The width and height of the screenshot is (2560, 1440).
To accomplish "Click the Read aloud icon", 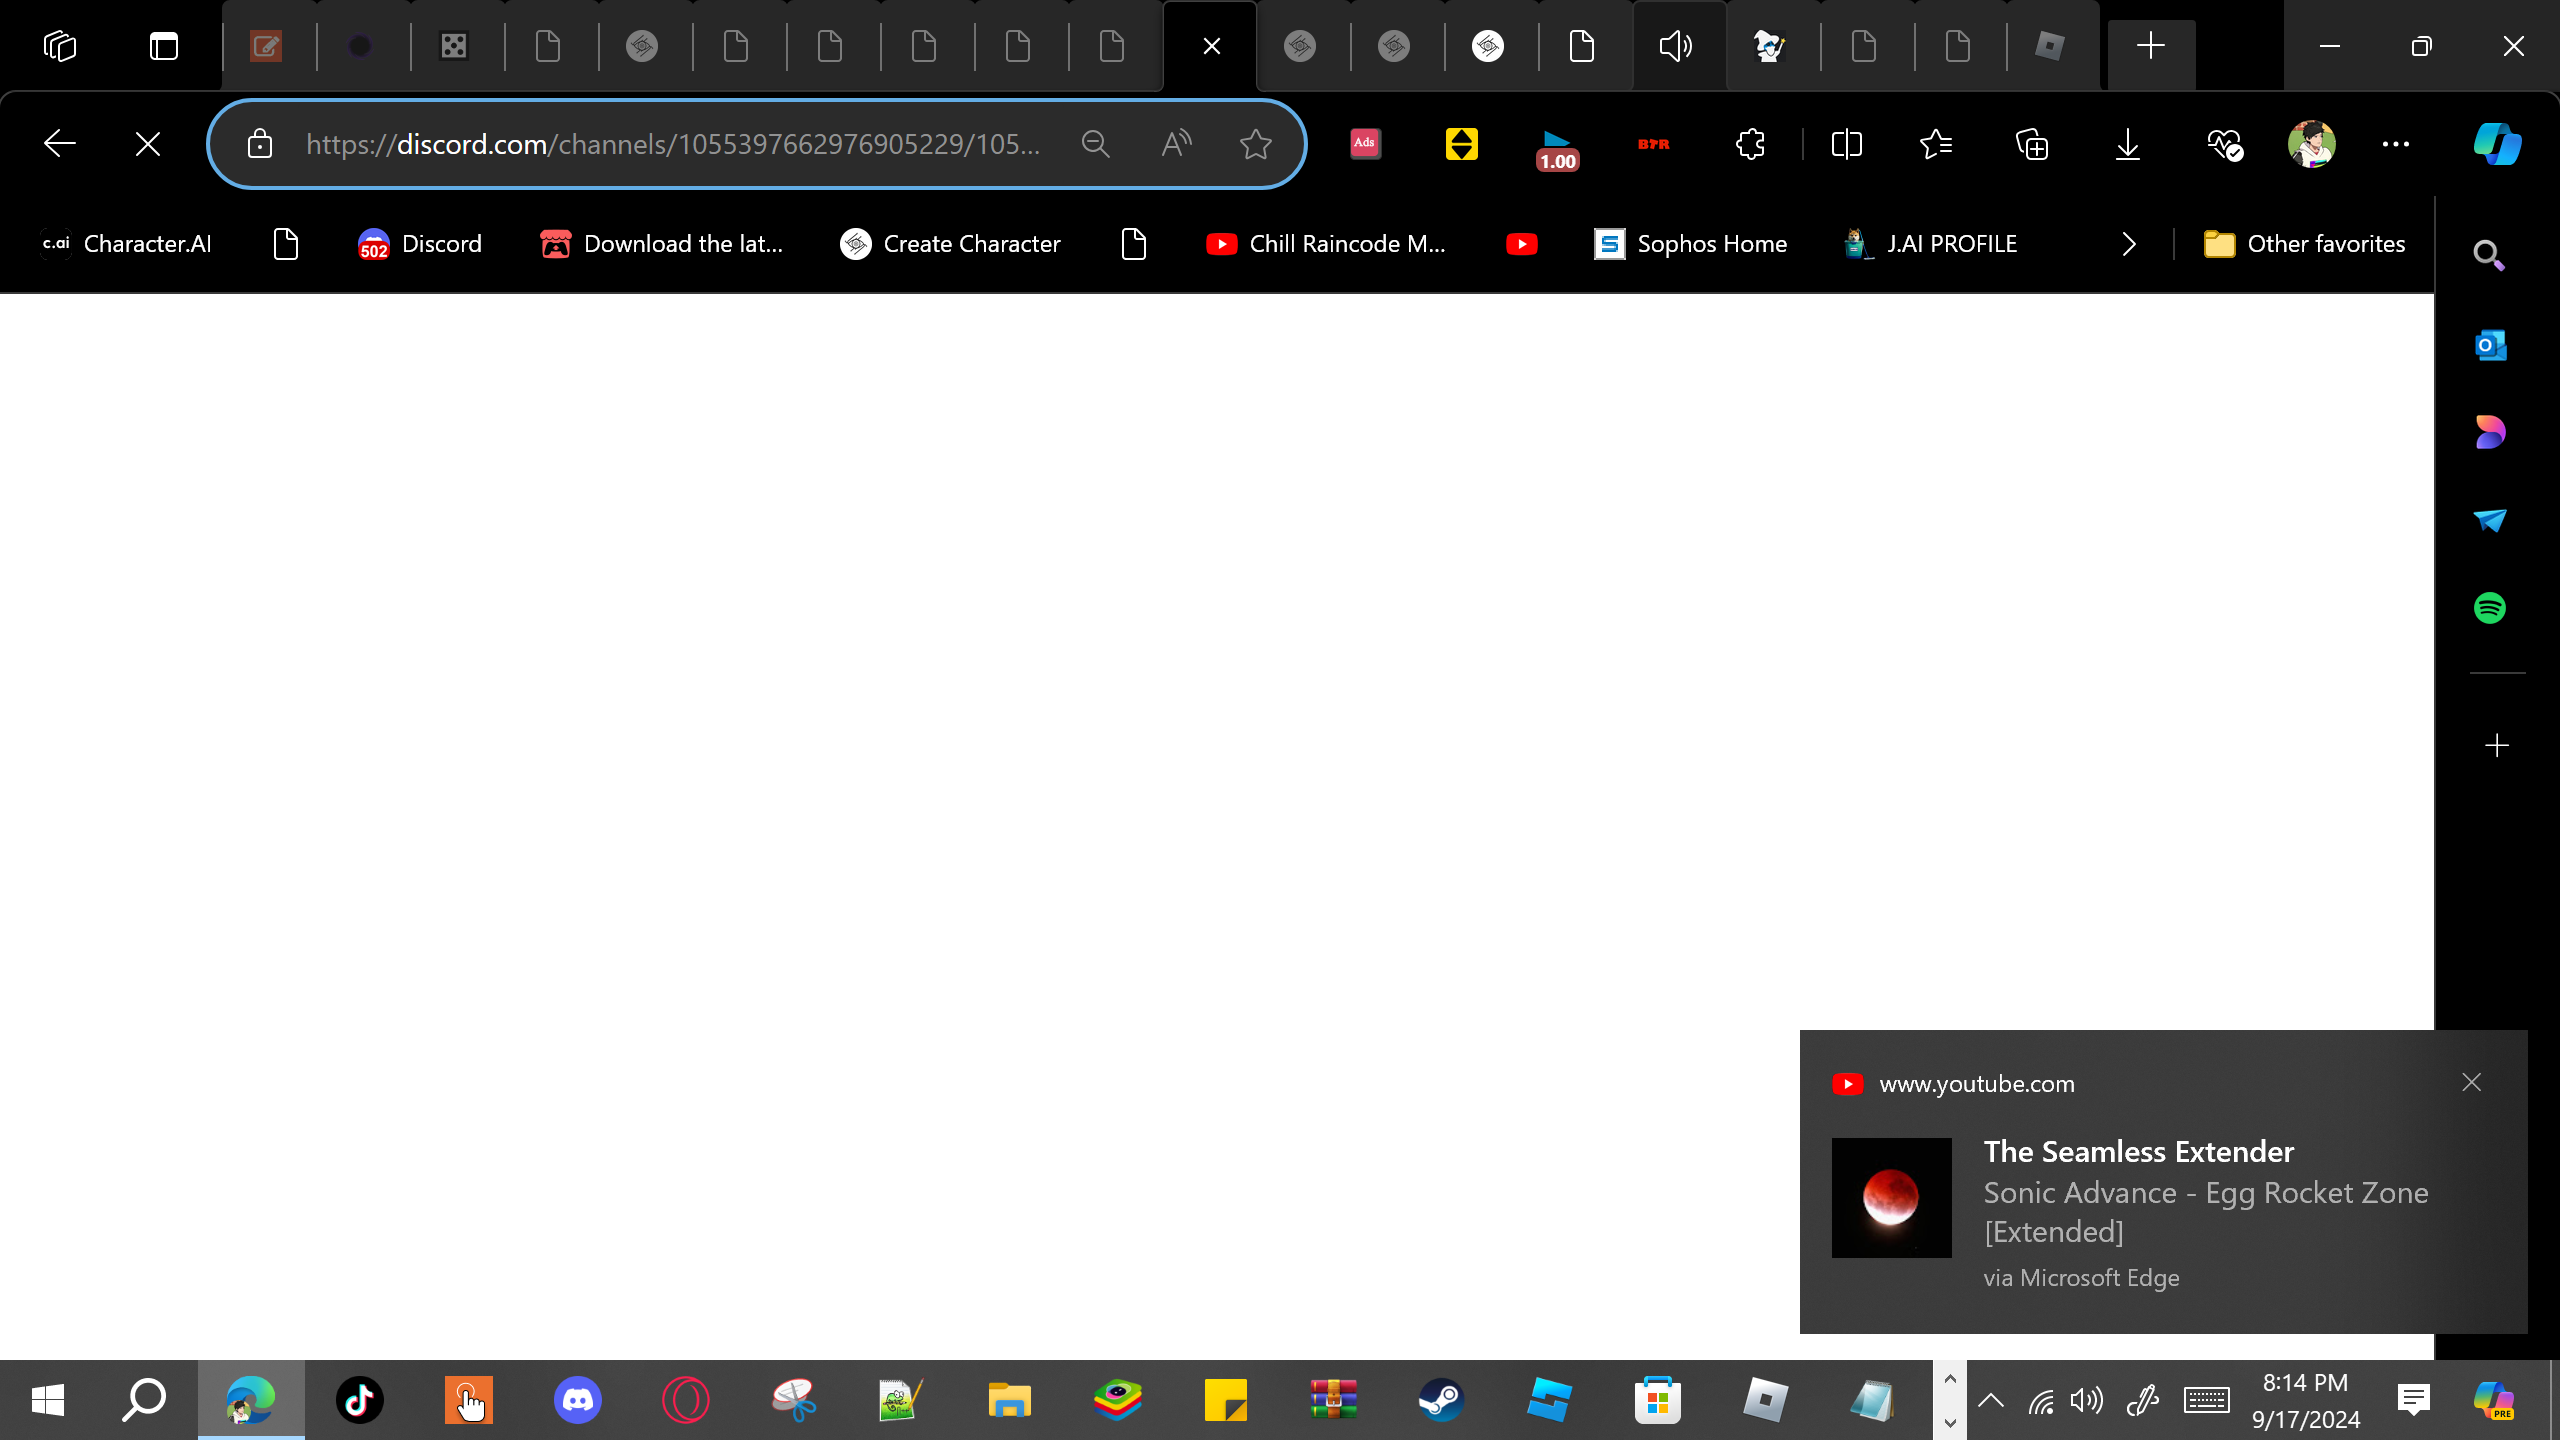I will [x=1176, y=144].
